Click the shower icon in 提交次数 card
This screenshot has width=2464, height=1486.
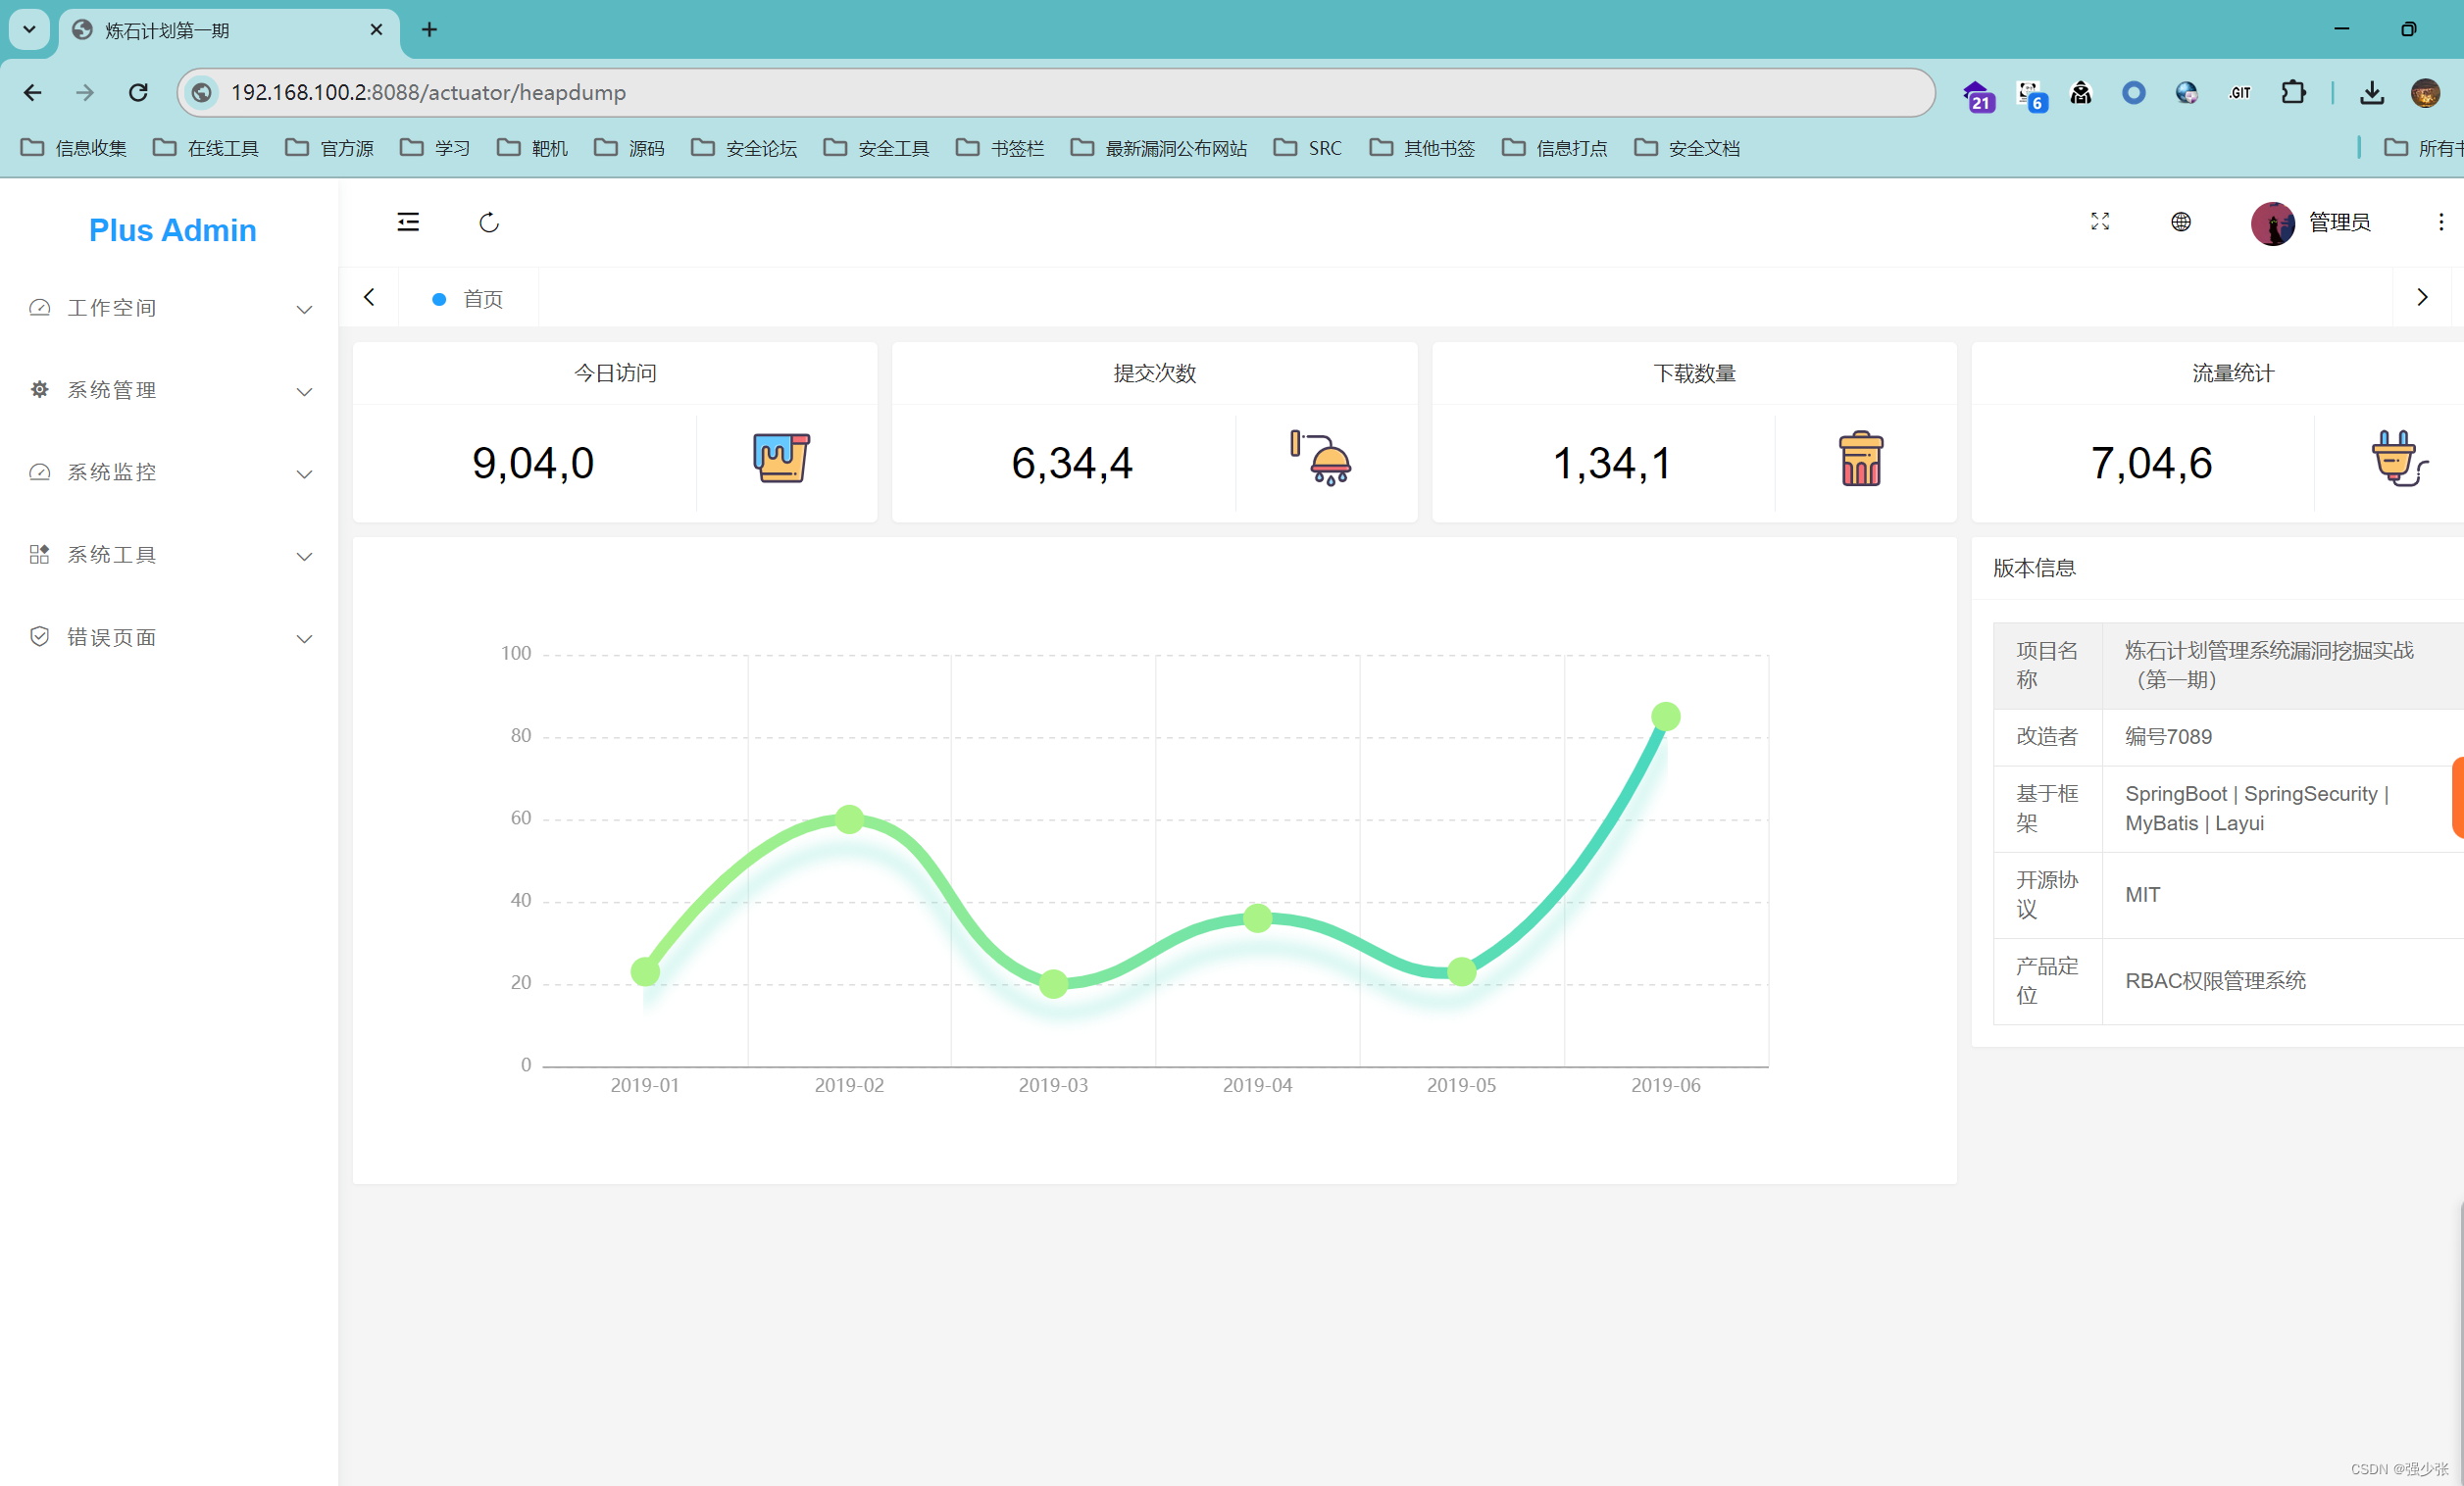pyautogui.click(x=1321, y=458)
